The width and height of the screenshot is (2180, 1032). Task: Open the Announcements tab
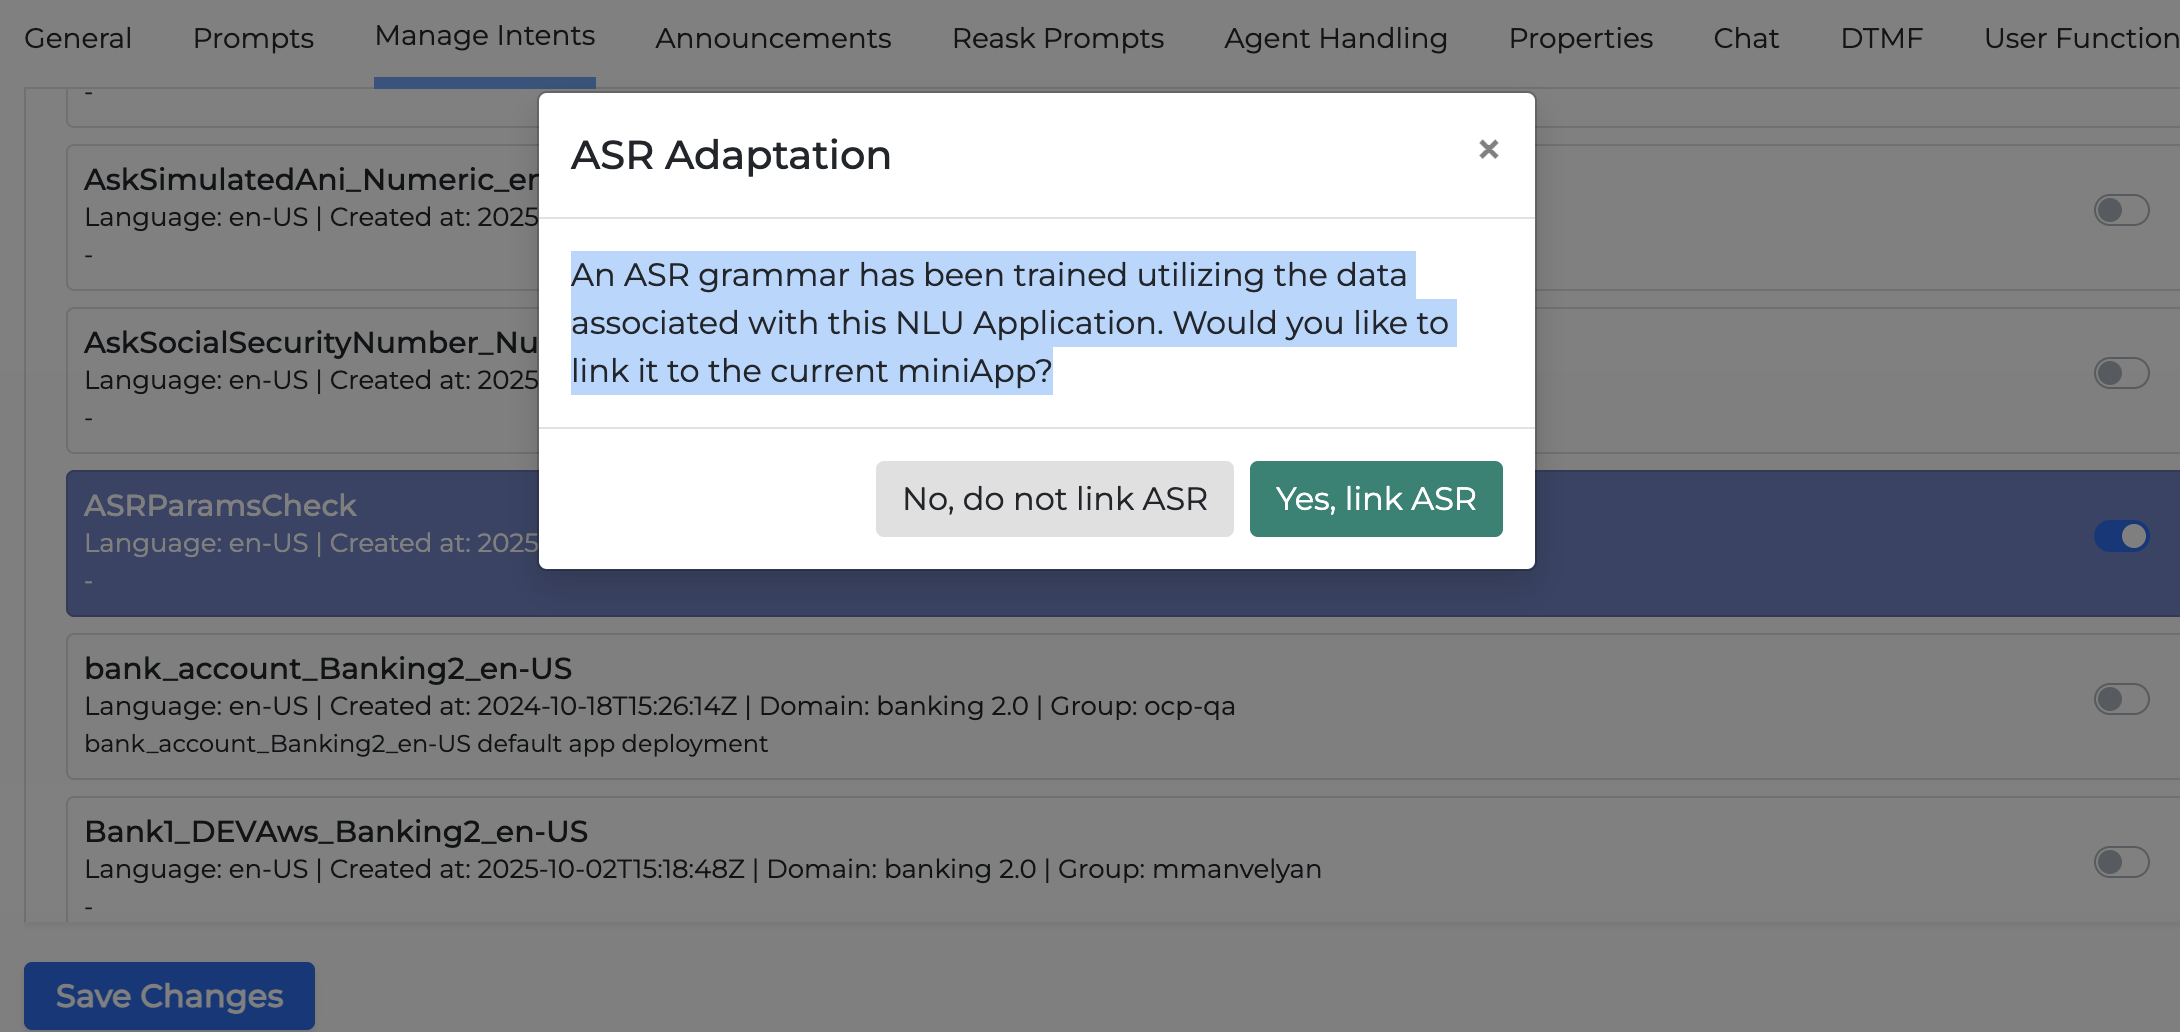(x=772, y=39)
